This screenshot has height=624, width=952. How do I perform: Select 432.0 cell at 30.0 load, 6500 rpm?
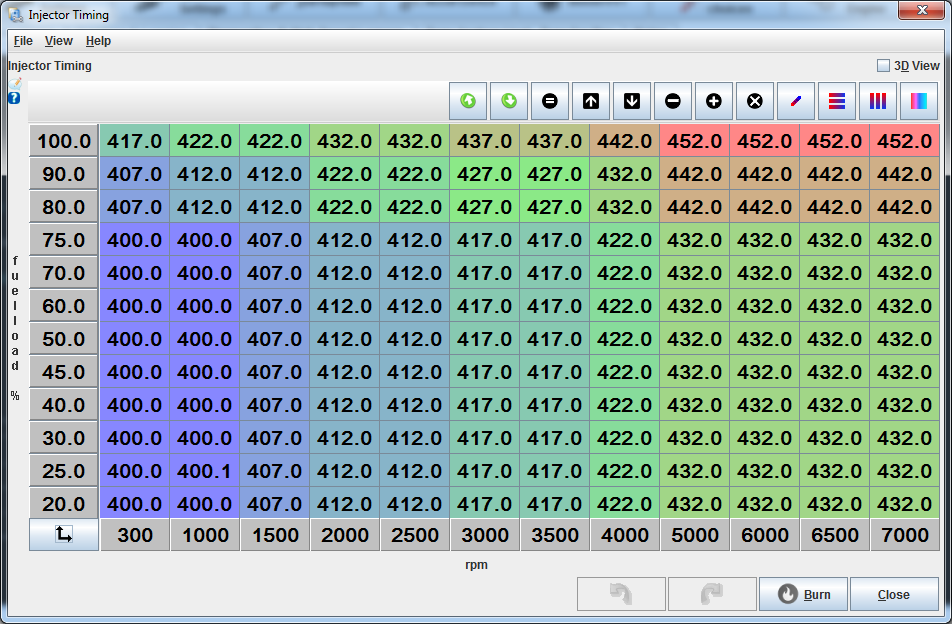point(835,438)
